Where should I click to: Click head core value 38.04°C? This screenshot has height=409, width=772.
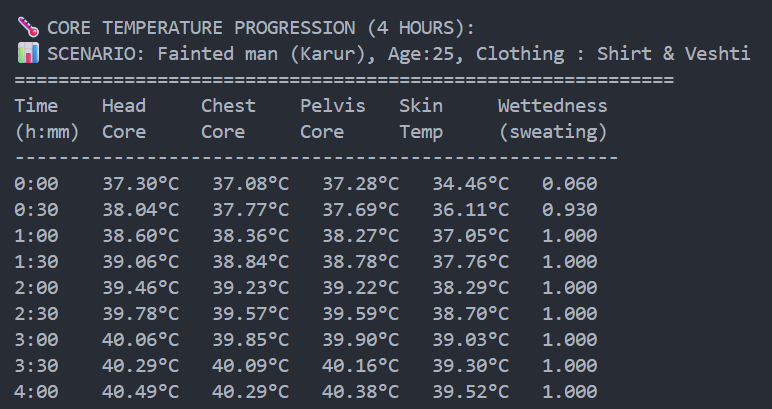point(141,210)
